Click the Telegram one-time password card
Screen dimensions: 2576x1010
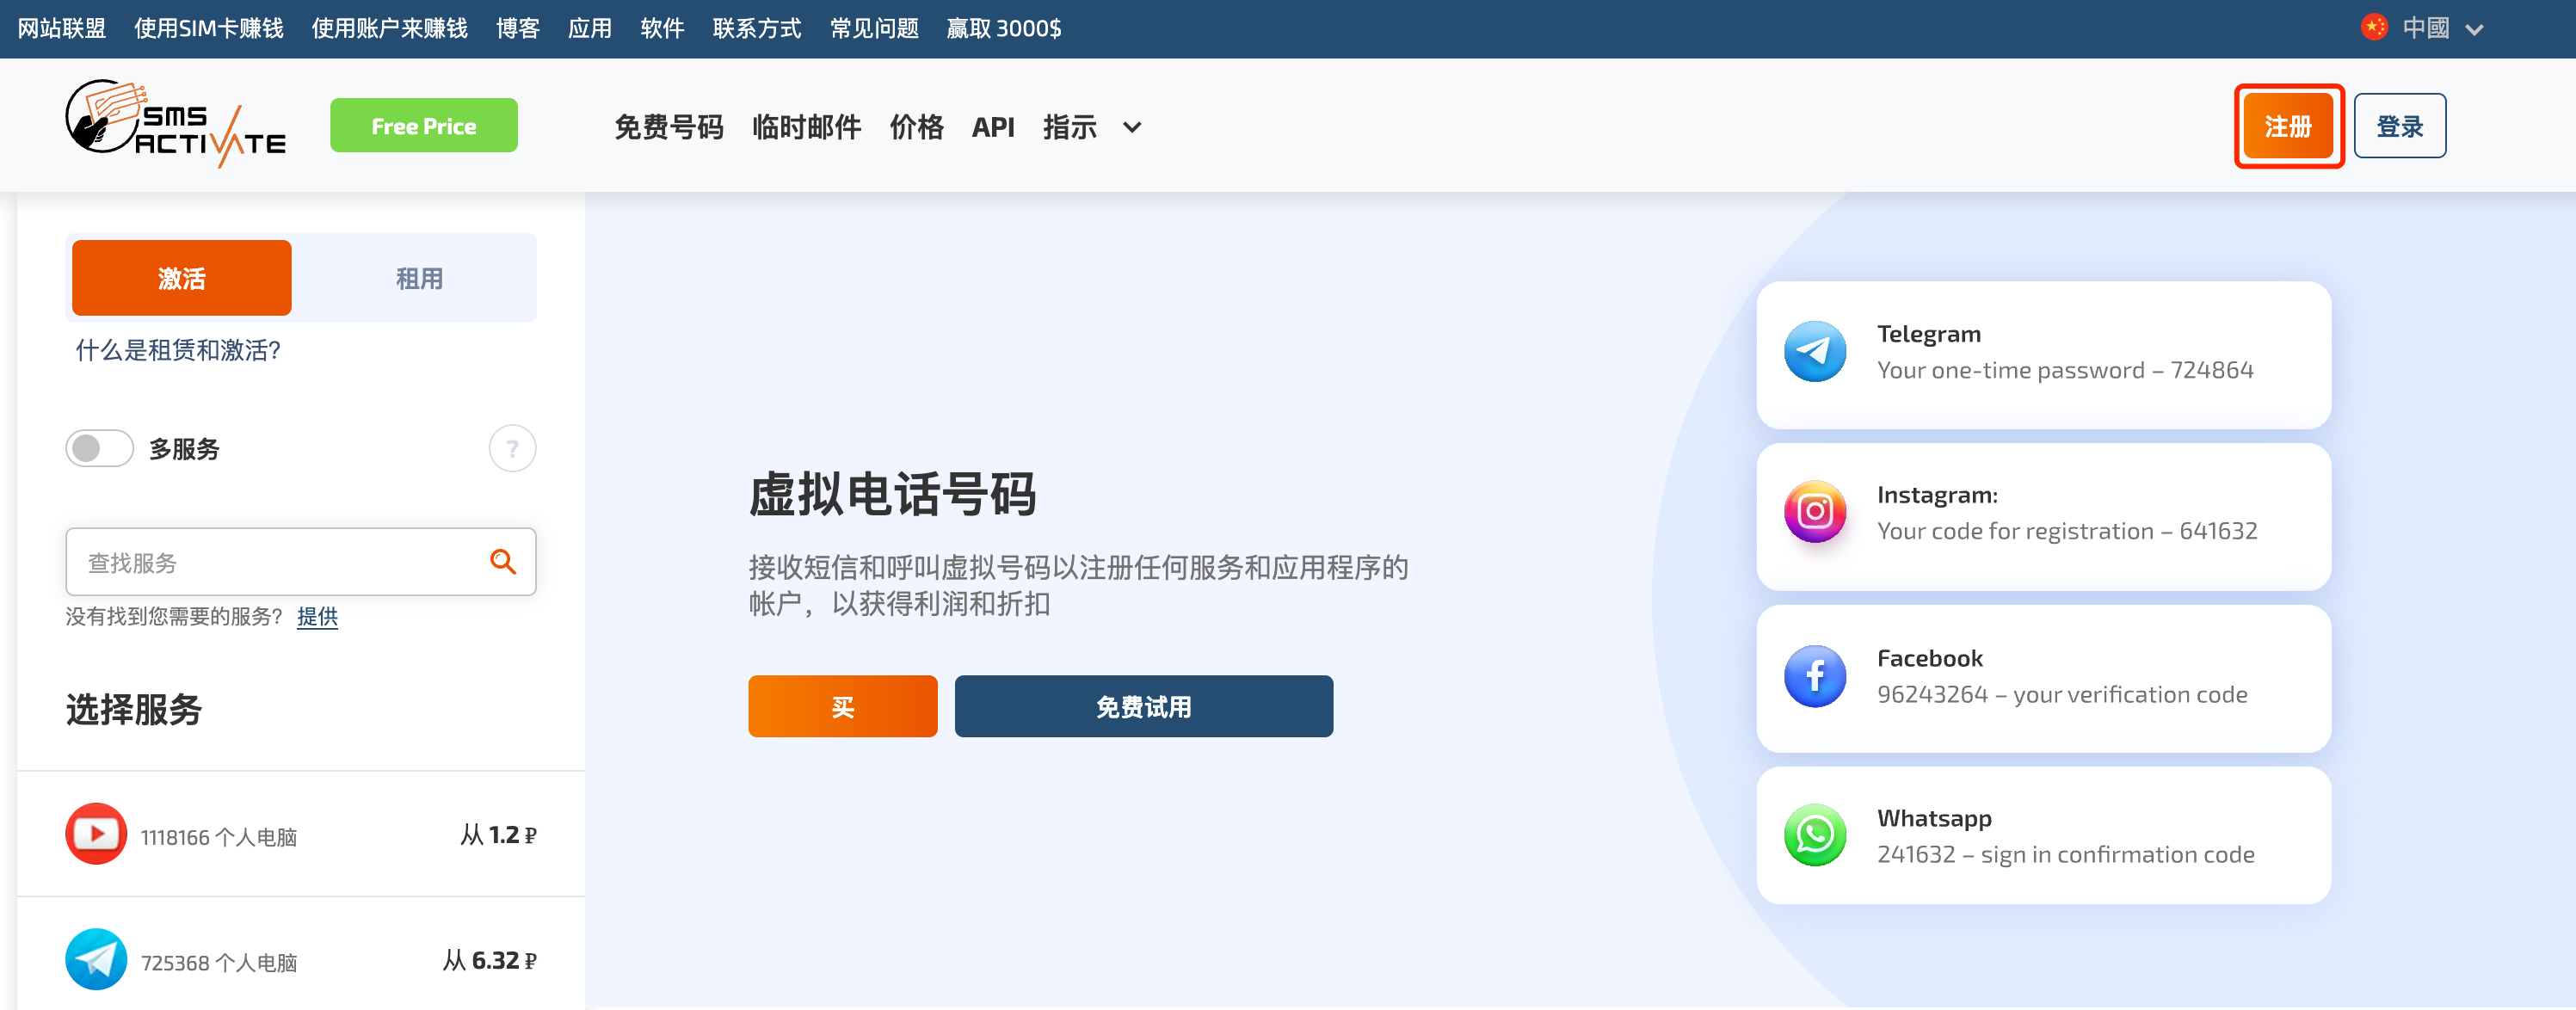2044,355
